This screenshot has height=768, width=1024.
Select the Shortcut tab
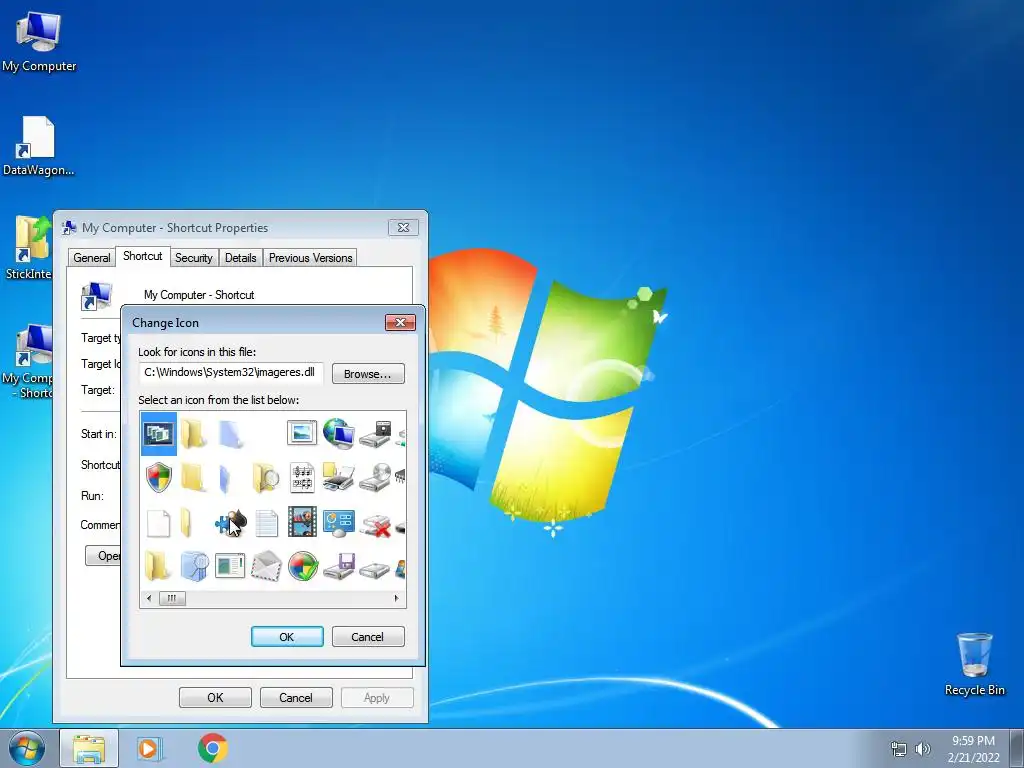click(142, 256)
